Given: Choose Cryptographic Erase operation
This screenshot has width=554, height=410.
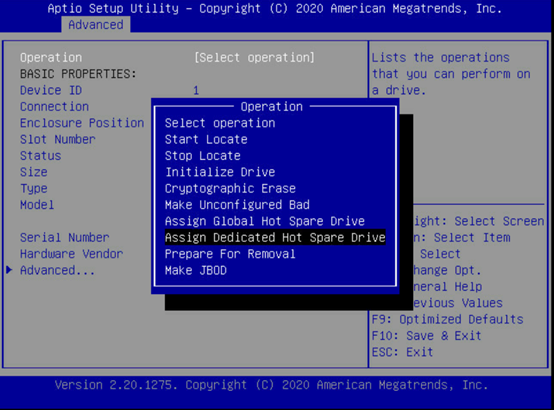Looking at the screenshot, I should point(230,188).
